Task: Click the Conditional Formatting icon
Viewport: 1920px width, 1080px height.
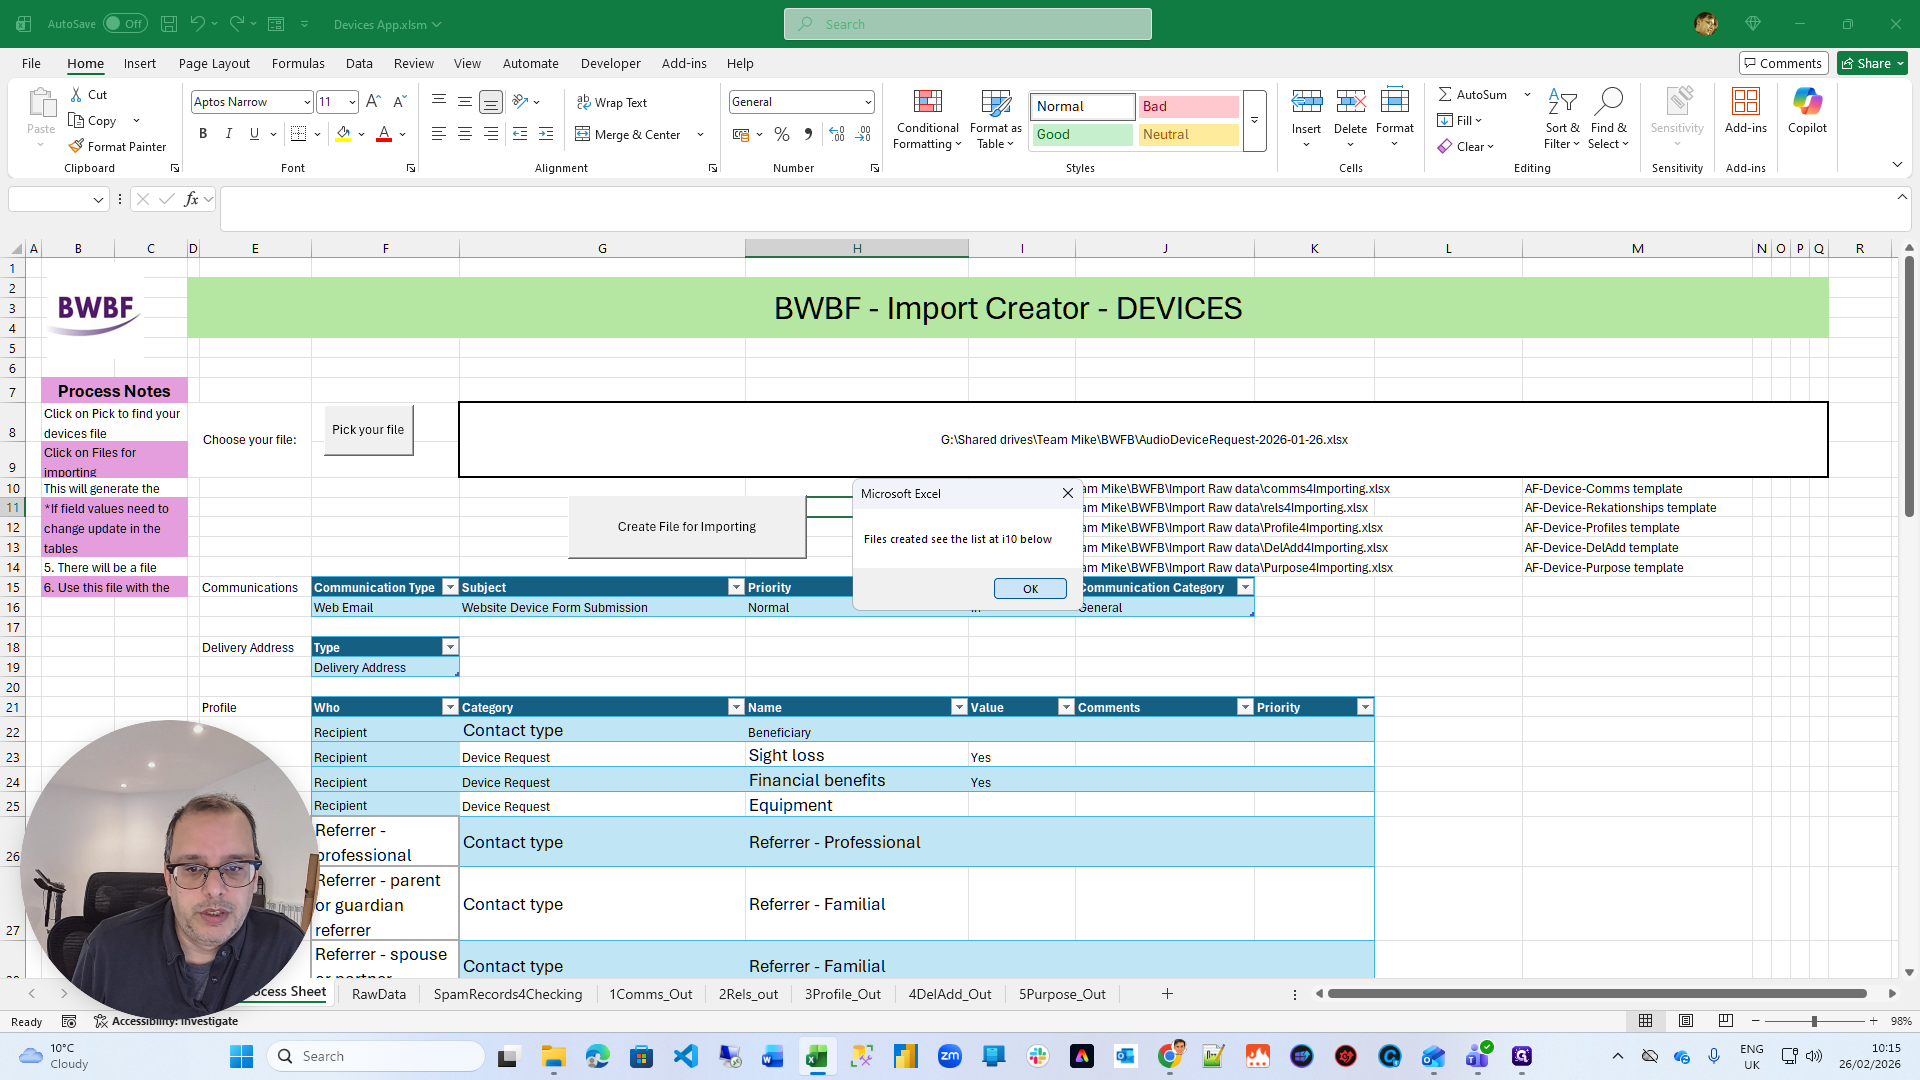Action: tap(927, 102)
